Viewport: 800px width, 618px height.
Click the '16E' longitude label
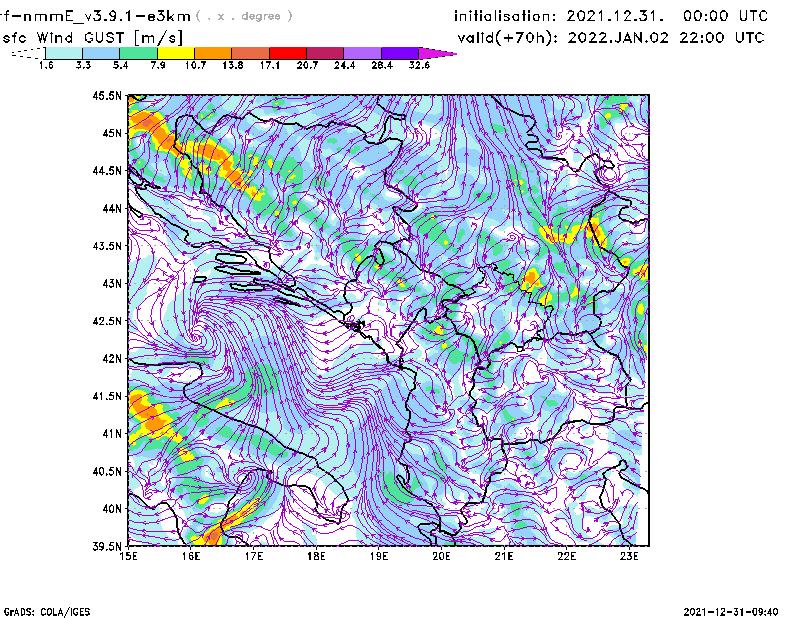pos(191,556)
